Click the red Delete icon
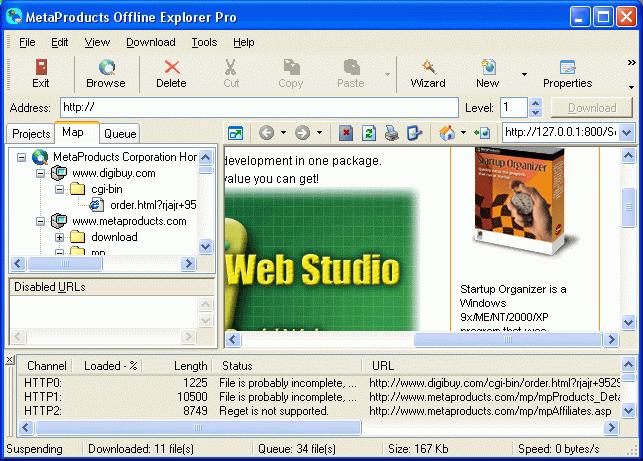 point(172,67)
